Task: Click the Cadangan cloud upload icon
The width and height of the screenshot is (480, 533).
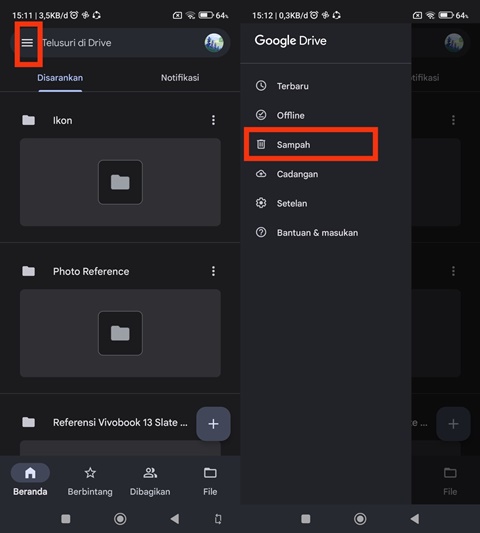Action: (261, 174)
